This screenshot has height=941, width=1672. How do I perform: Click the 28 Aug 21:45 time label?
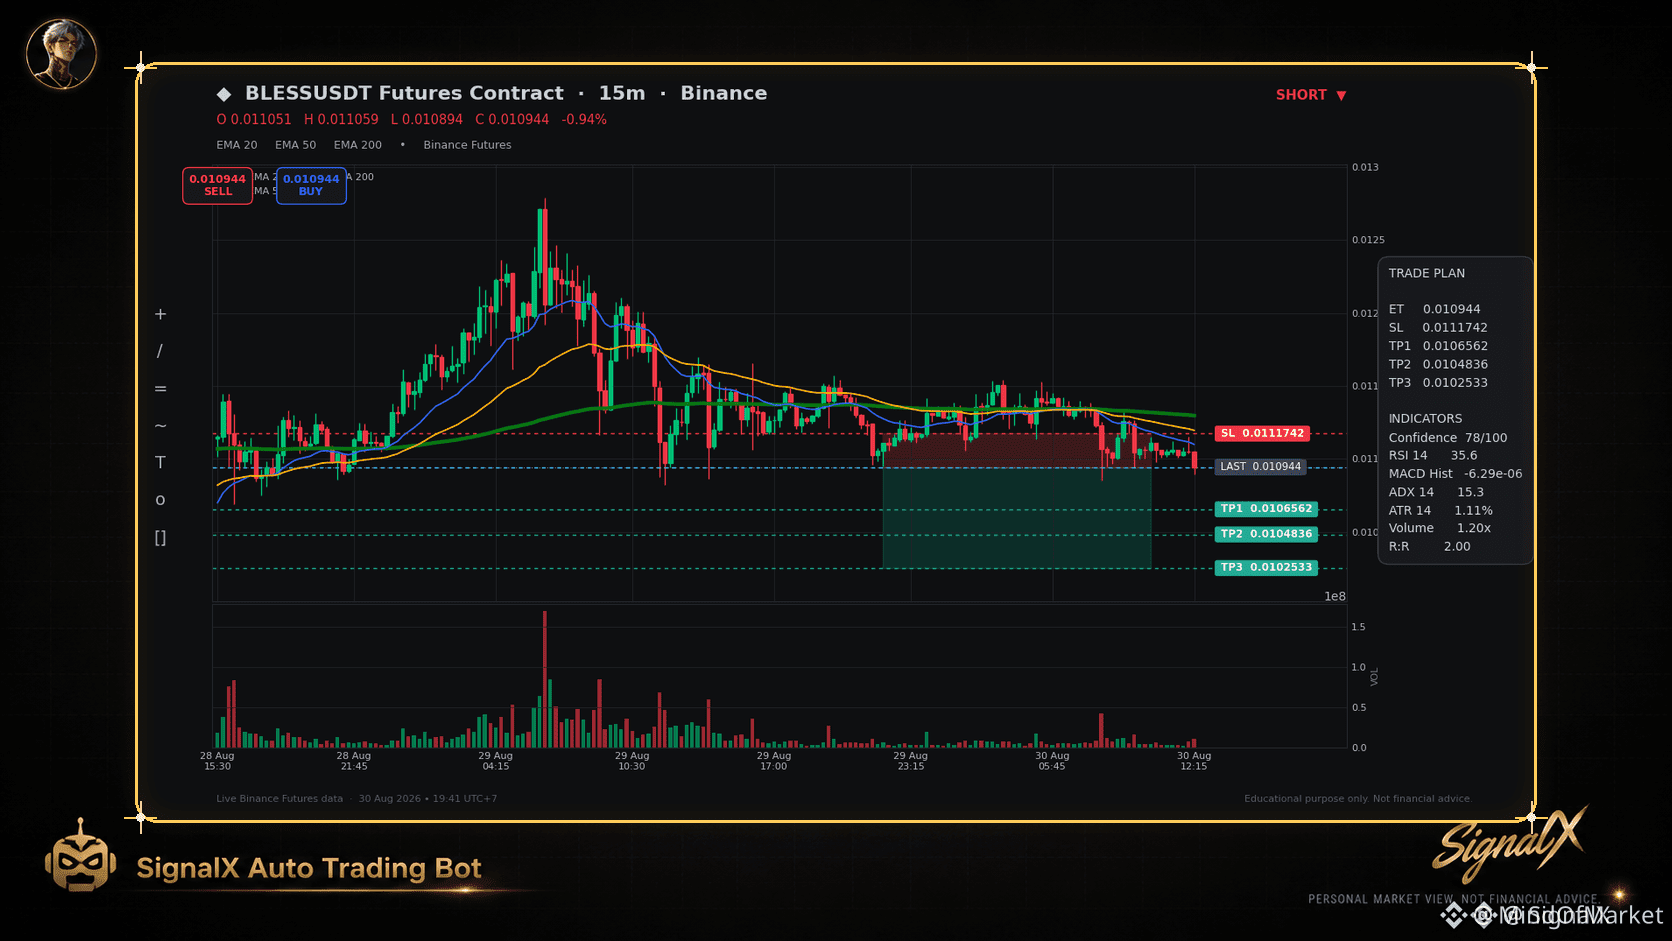pos(354,761)
